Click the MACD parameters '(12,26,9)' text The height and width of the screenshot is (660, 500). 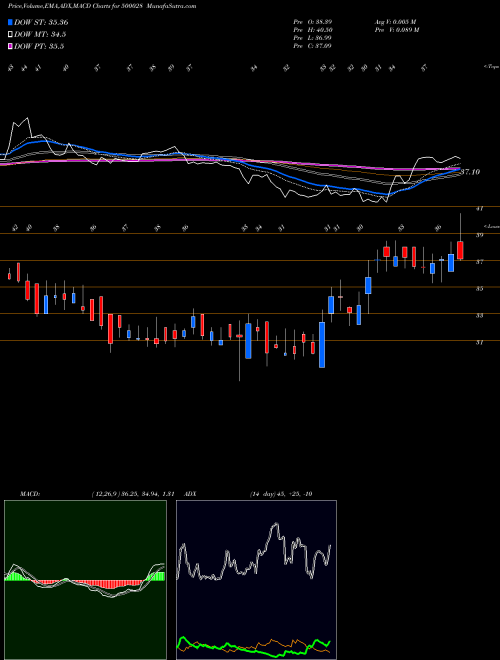(x=105, y=494)
